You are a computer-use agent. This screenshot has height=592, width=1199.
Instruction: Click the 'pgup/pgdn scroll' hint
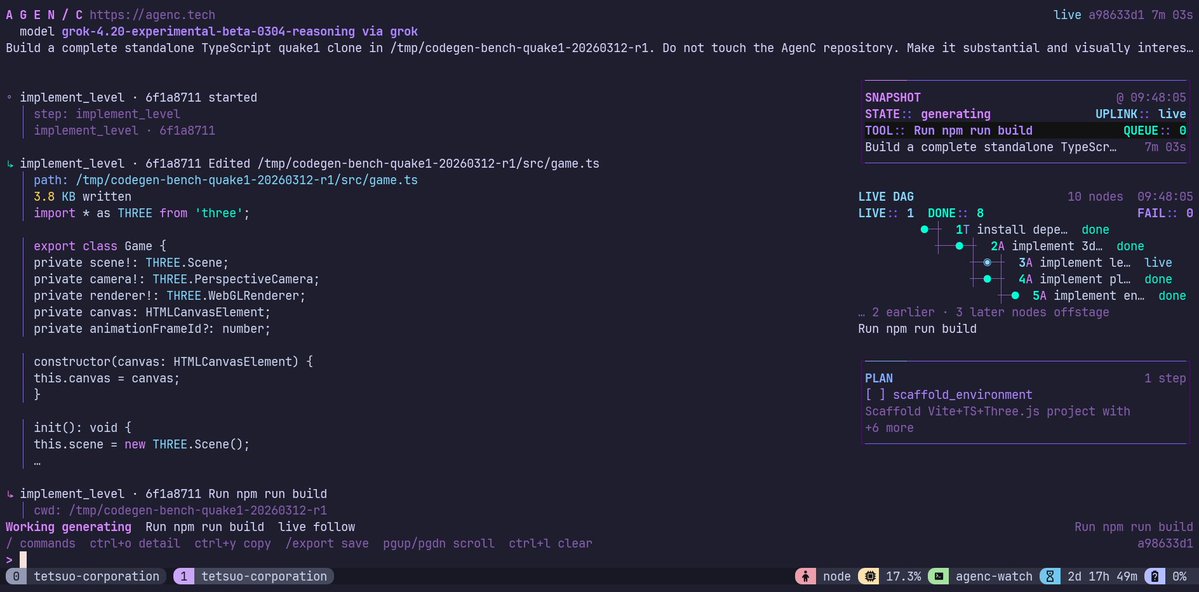point(439,544)
